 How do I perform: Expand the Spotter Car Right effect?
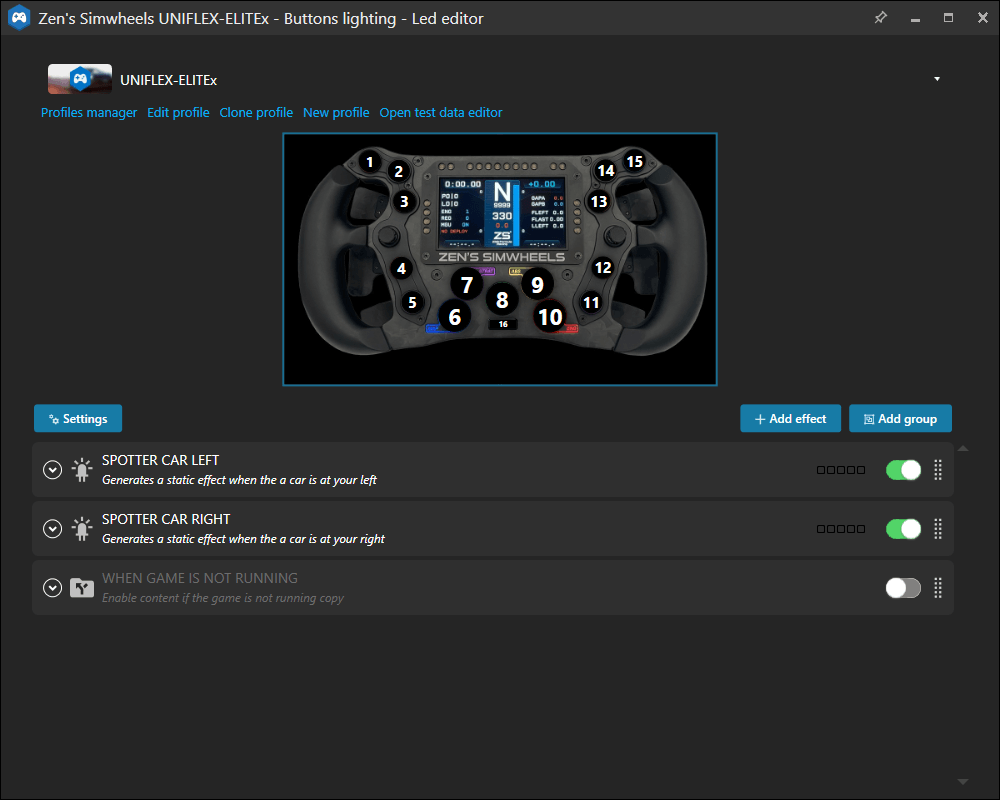pos(53,529)
